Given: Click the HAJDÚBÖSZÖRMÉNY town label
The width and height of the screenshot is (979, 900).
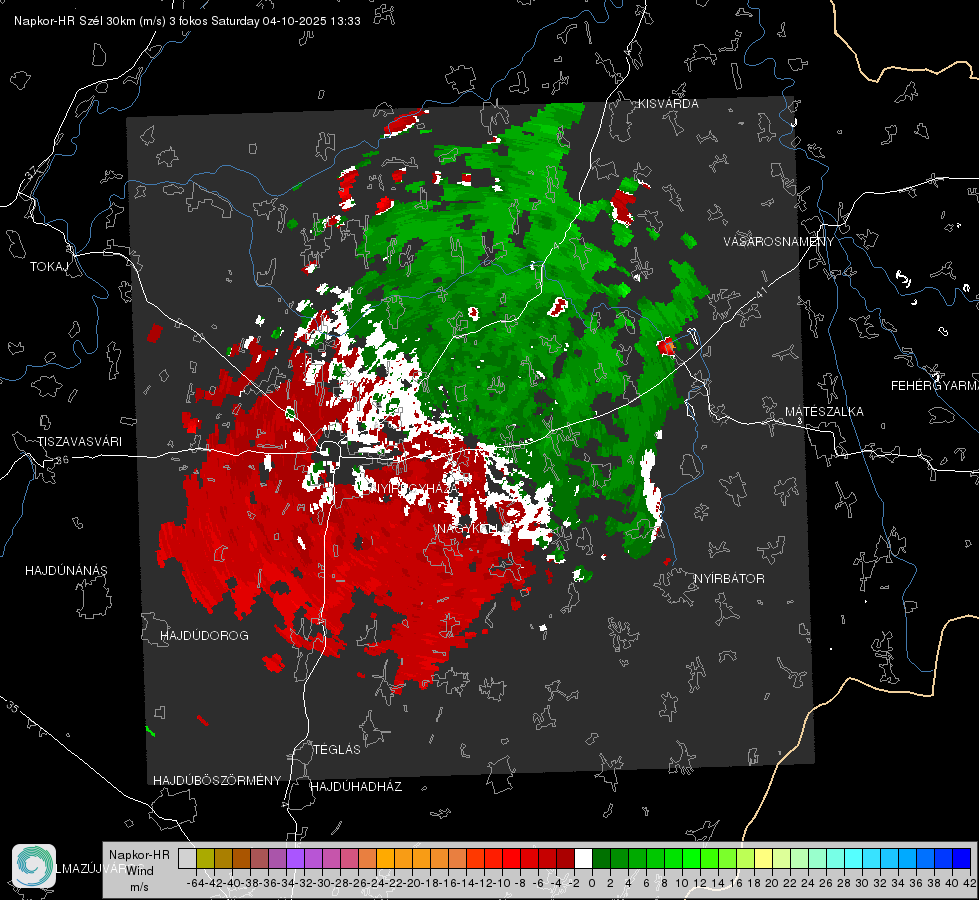Looking at the screenshot, I should coord(217,781).
